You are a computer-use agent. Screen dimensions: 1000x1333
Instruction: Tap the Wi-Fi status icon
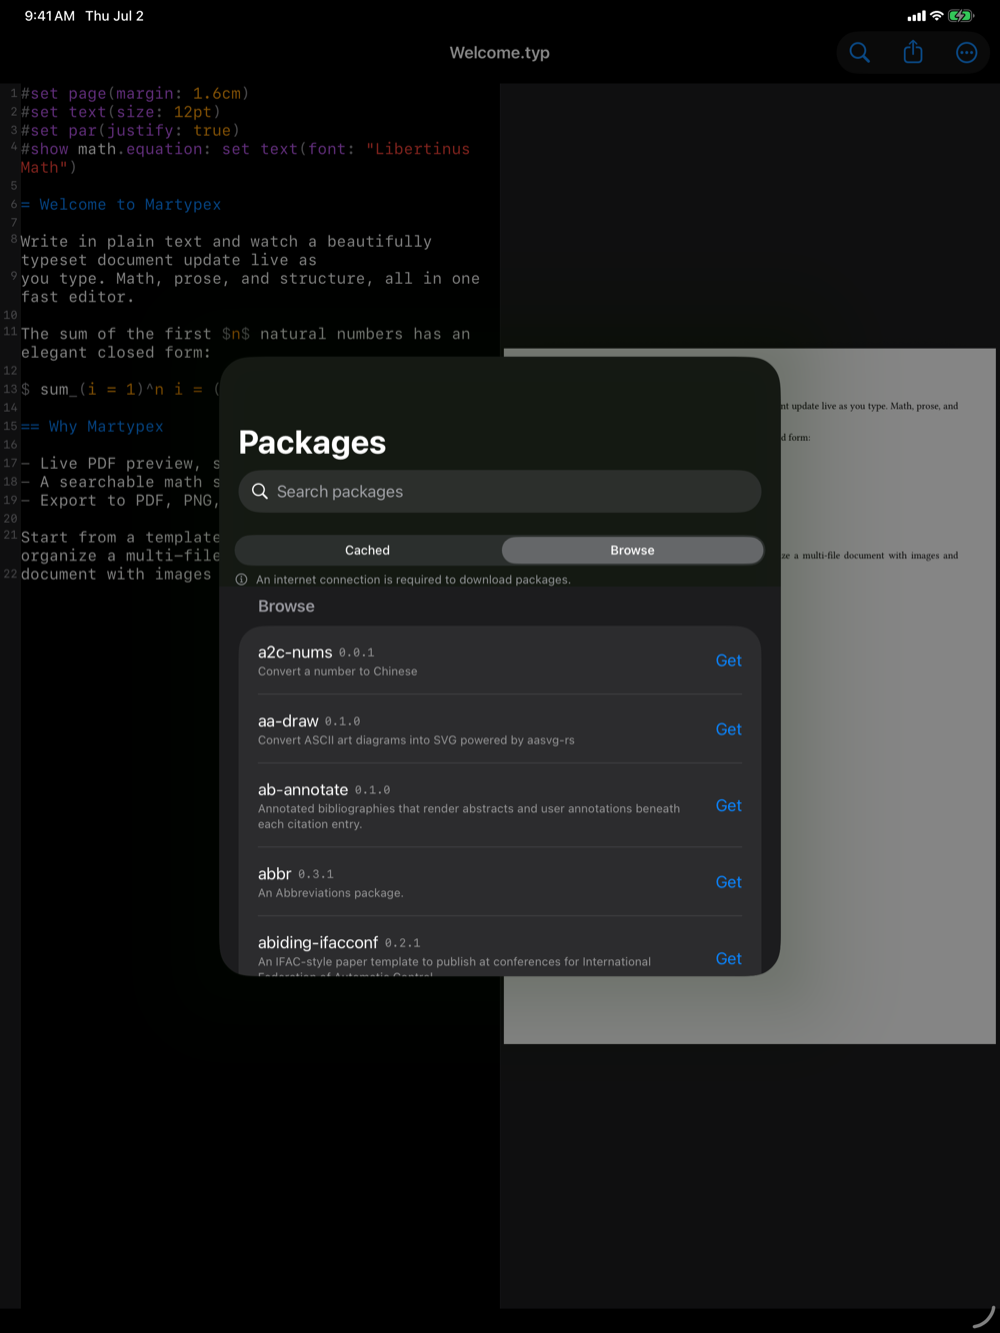coord(936,16)
